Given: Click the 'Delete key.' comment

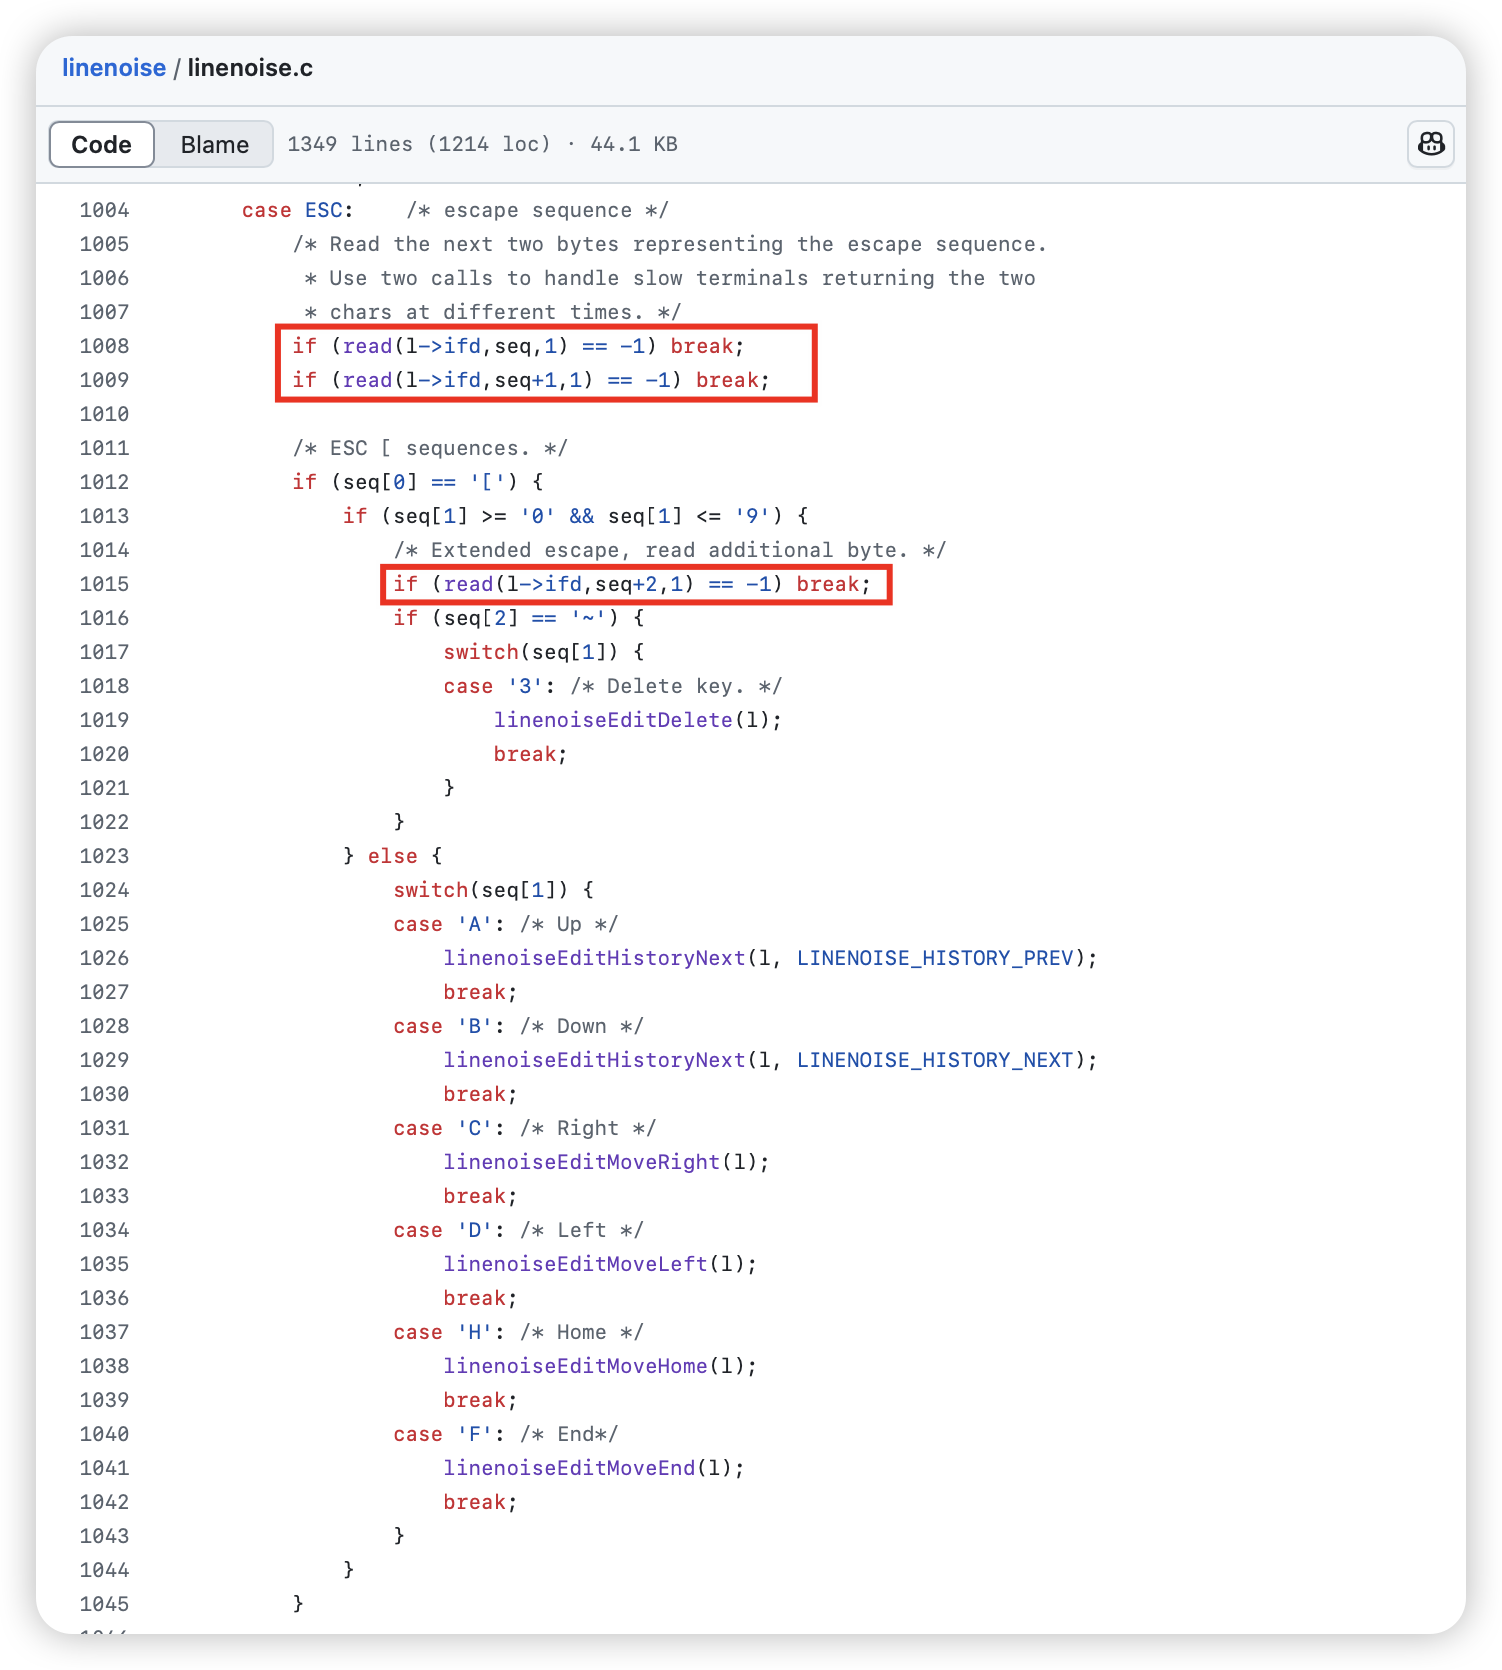Looking at the screenshot, I should click(x=676, y=686).
